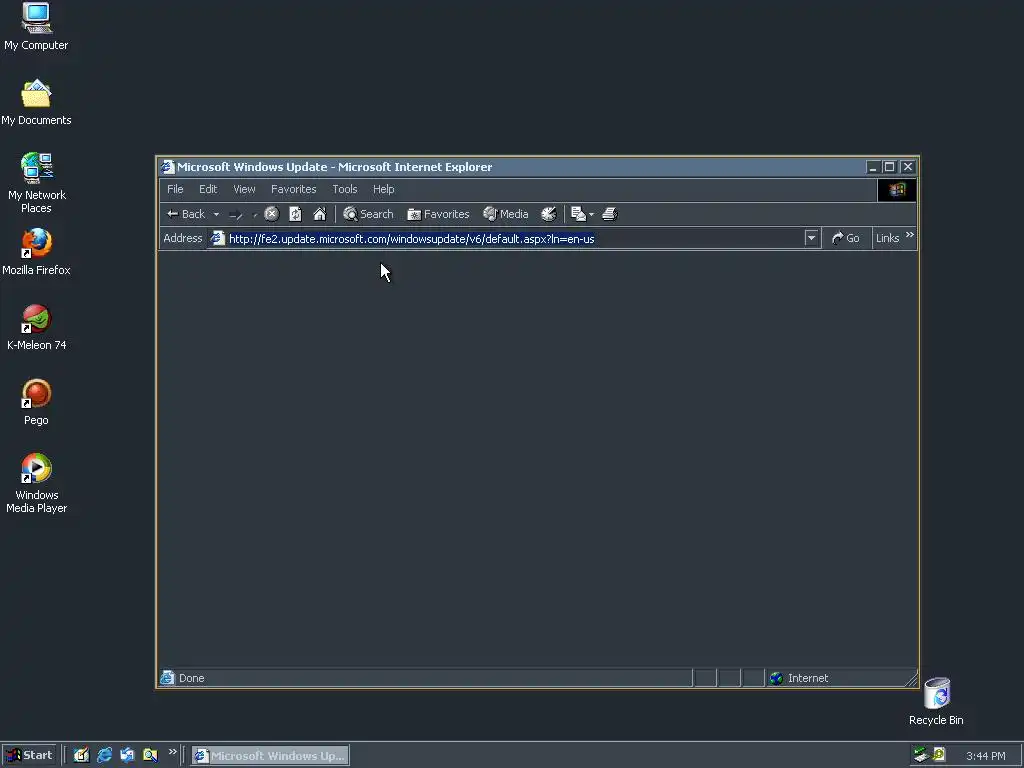Open the Start menu
1024x768 pixels.
pyautogui.click(x=29, y=756)
